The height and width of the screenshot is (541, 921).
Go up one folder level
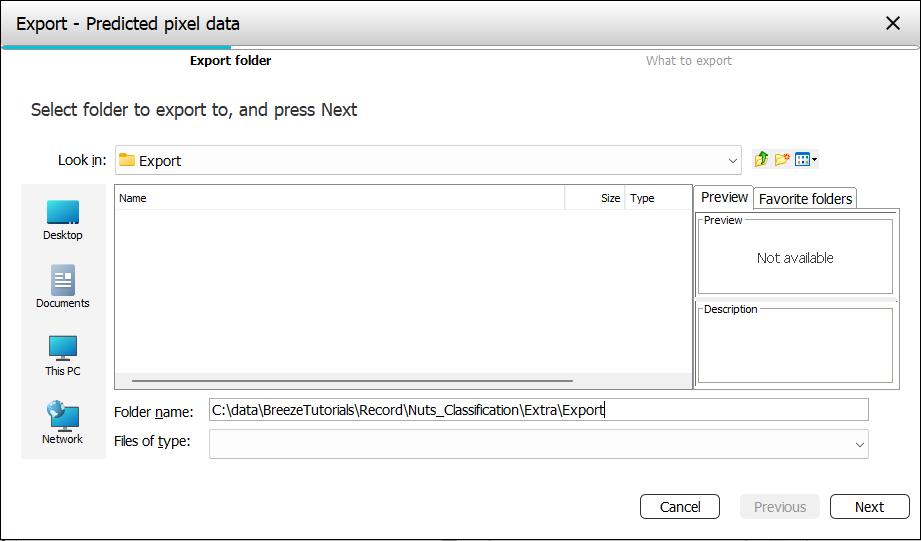[x=762, y=160]
